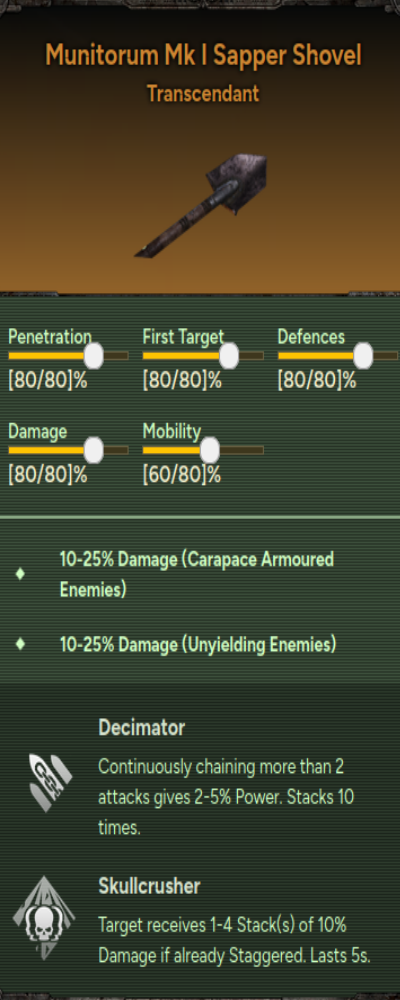
Task: Click the Decimator blessing icon
Action: tap(49, 782)
